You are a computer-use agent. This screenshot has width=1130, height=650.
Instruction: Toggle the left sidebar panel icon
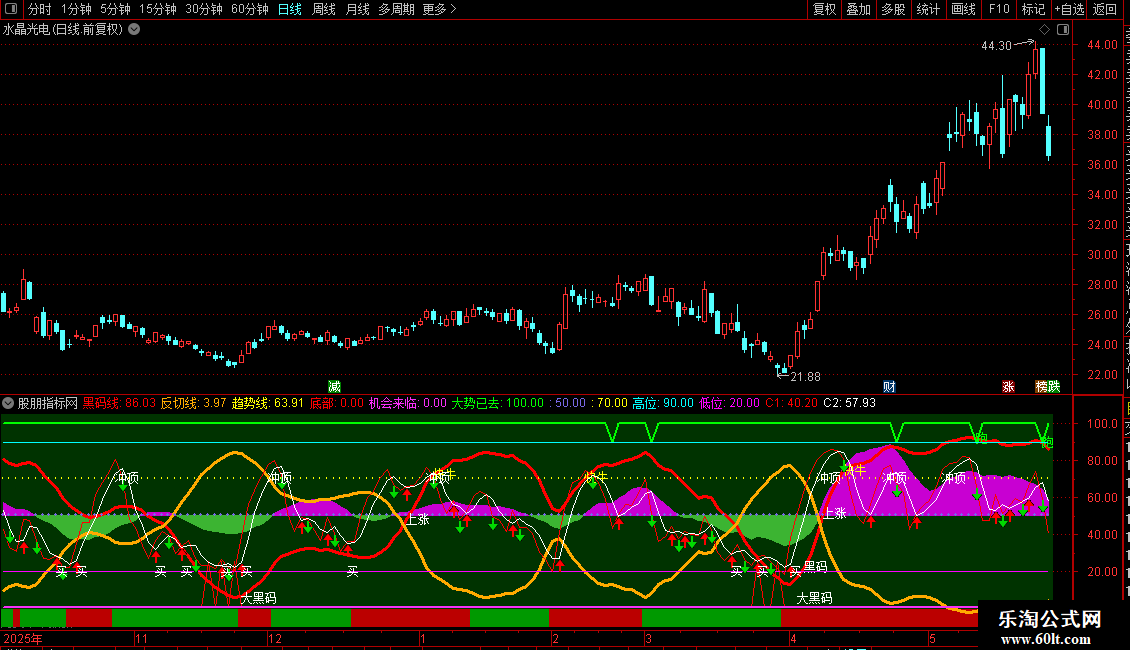pyautogui.click(x=12, y=9)
